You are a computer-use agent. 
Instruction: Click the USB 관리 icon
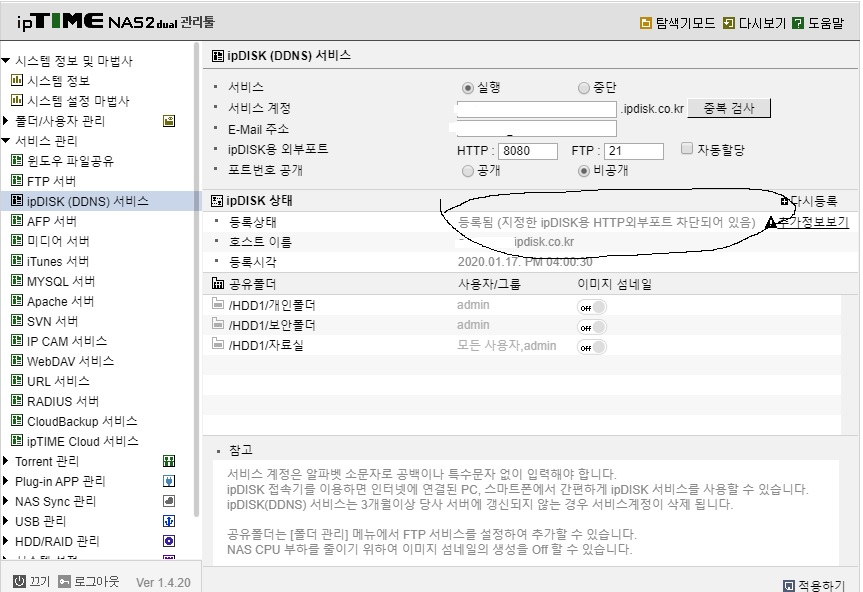coord(169,521)
